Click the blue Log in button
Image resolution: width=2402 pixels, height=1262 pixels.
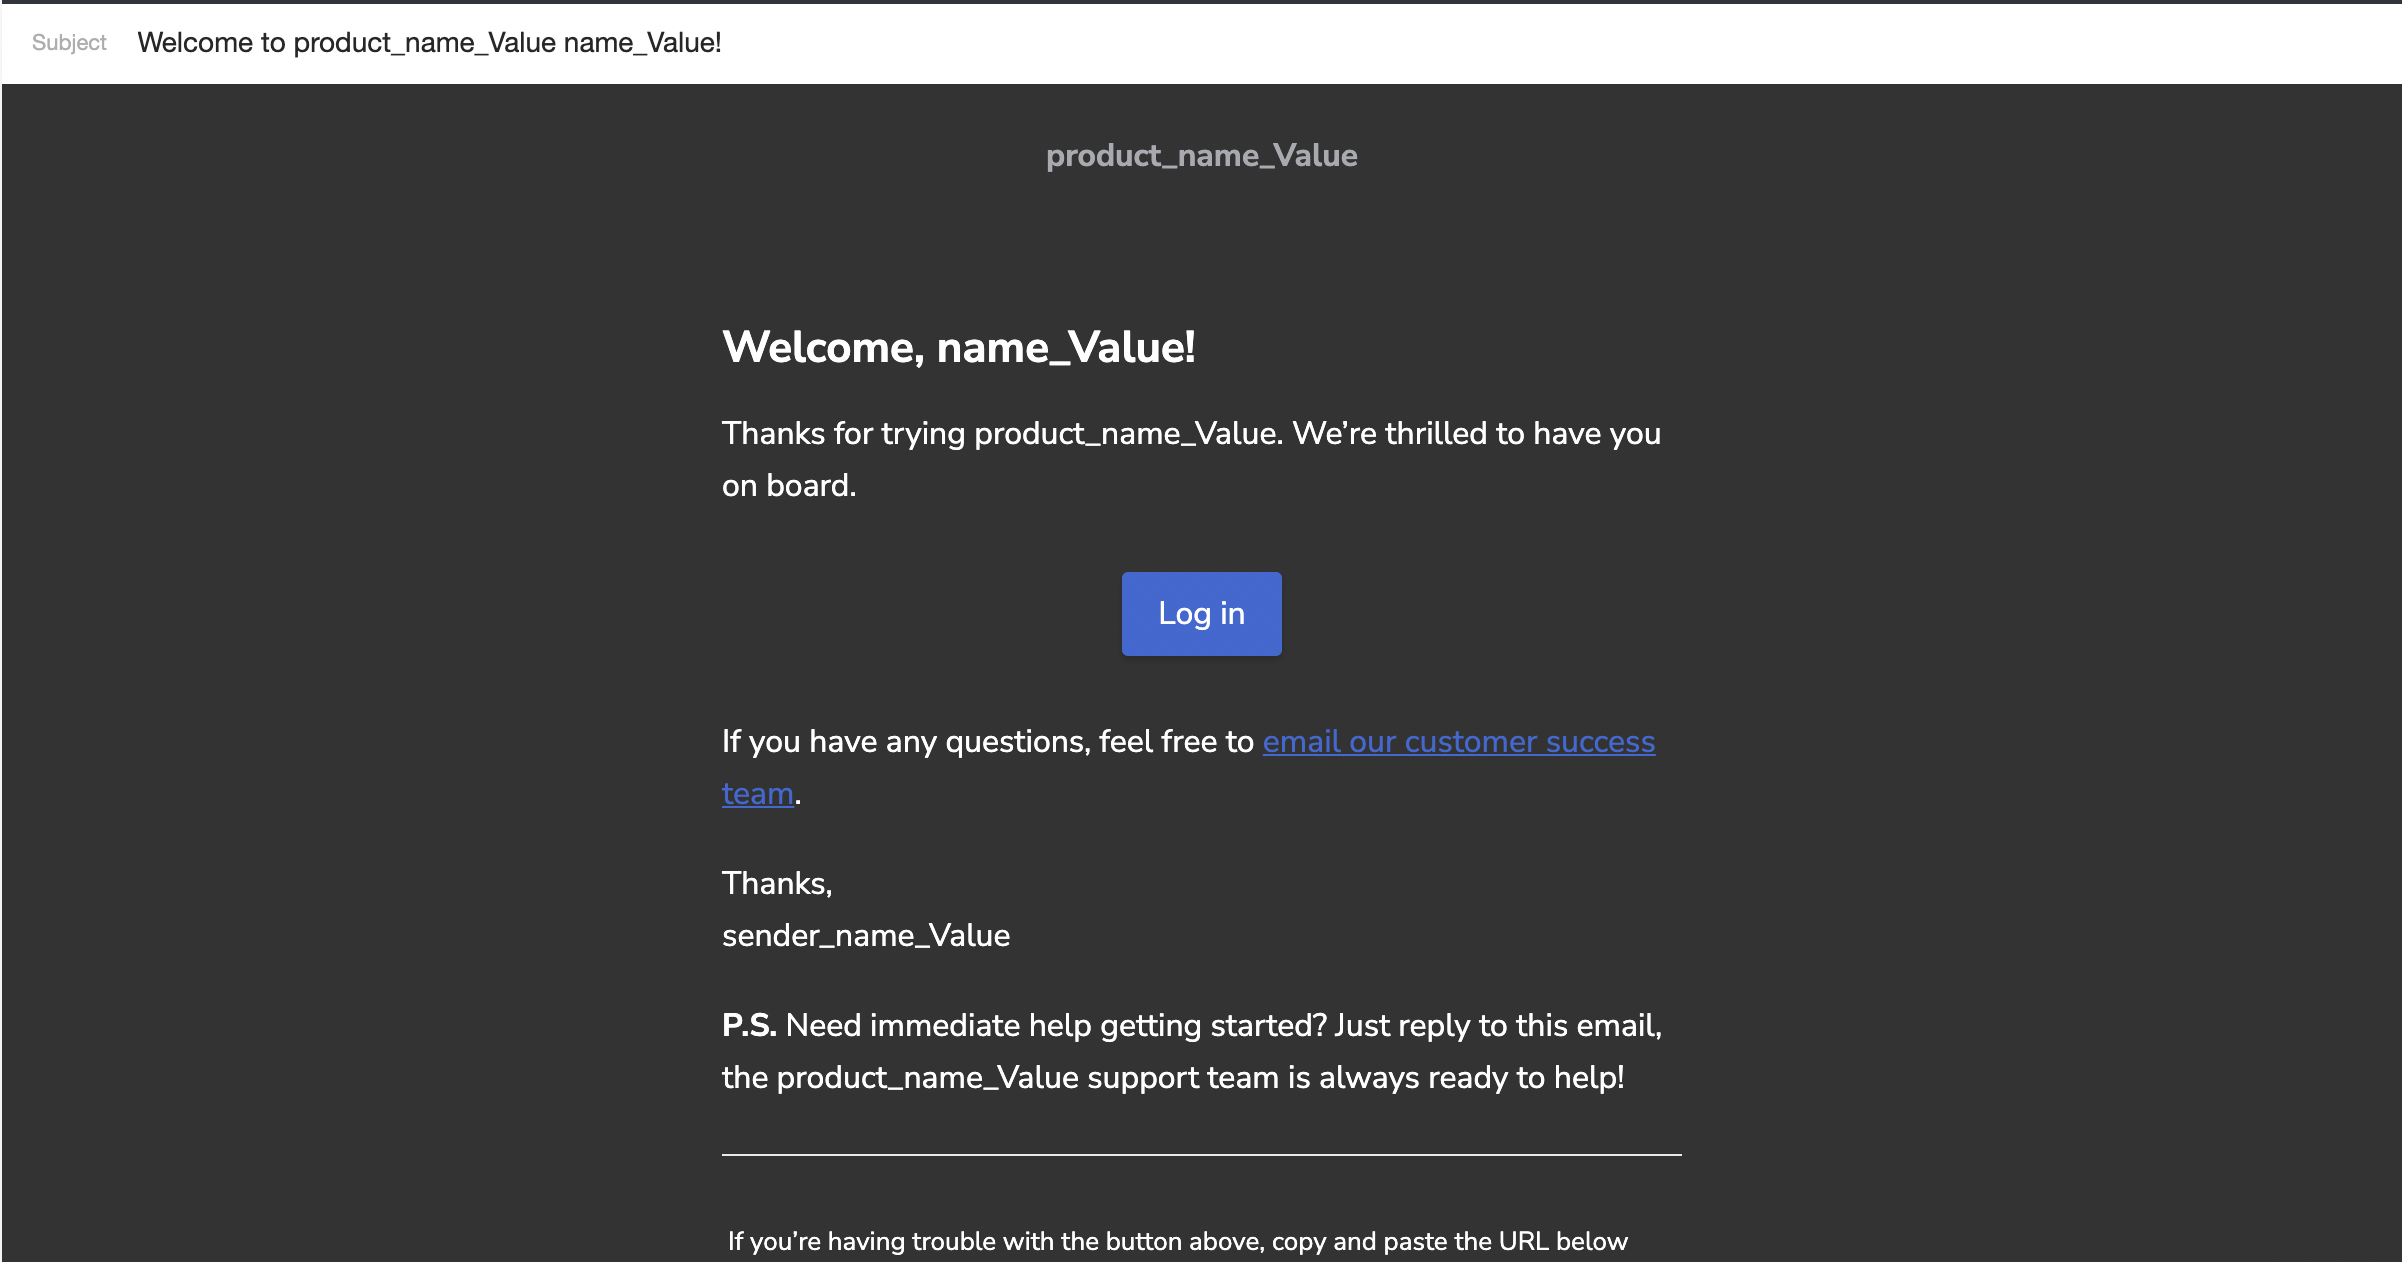1201,614
